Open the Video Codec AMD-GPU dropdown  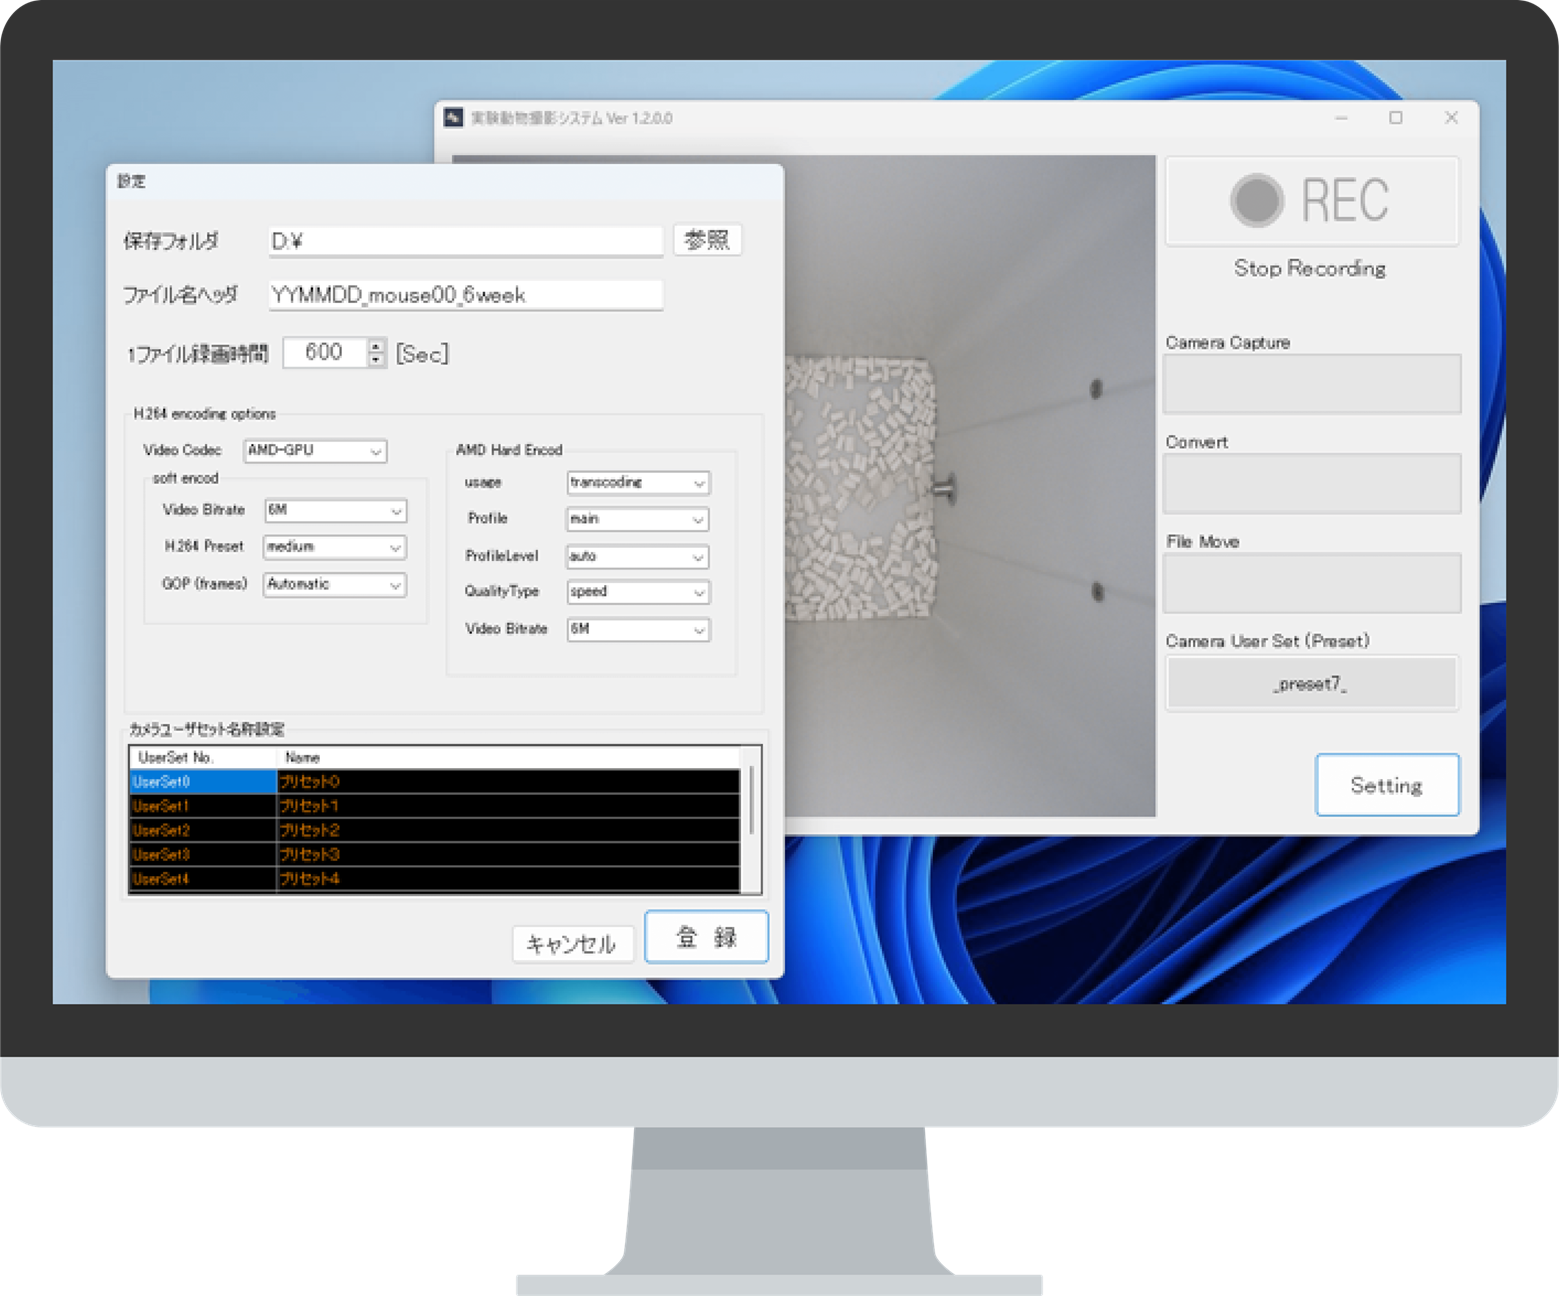coord(315,451)
